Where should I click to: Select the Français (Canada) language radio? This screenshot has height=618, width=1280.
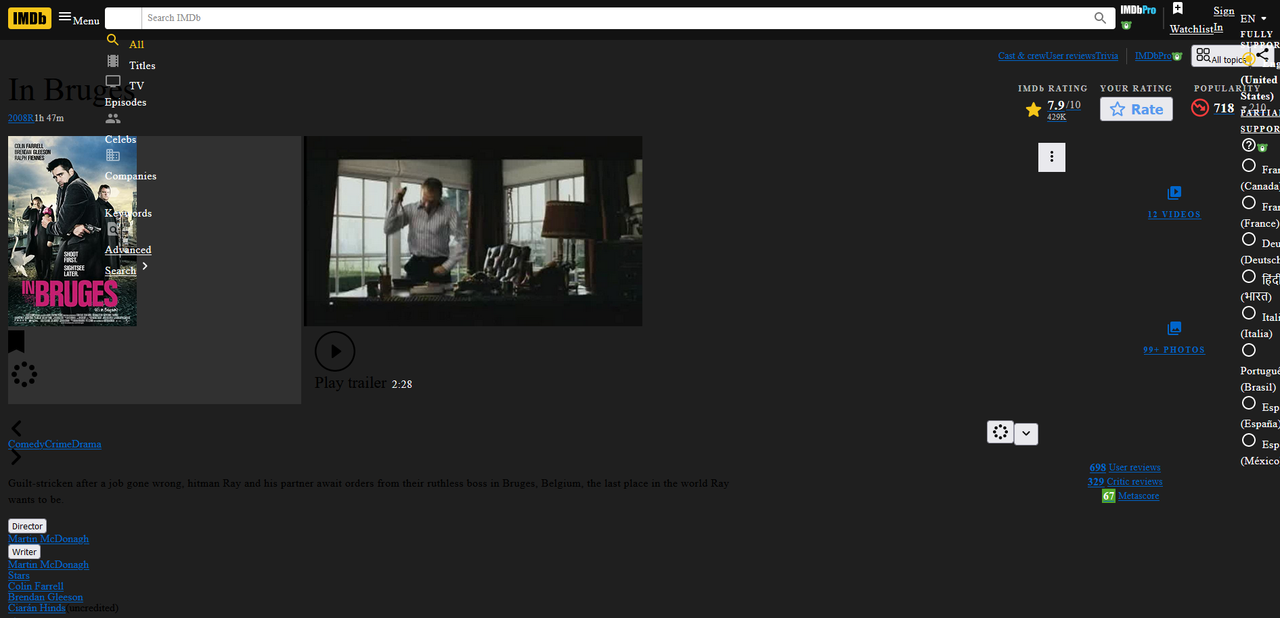(x=1249, y=166)
